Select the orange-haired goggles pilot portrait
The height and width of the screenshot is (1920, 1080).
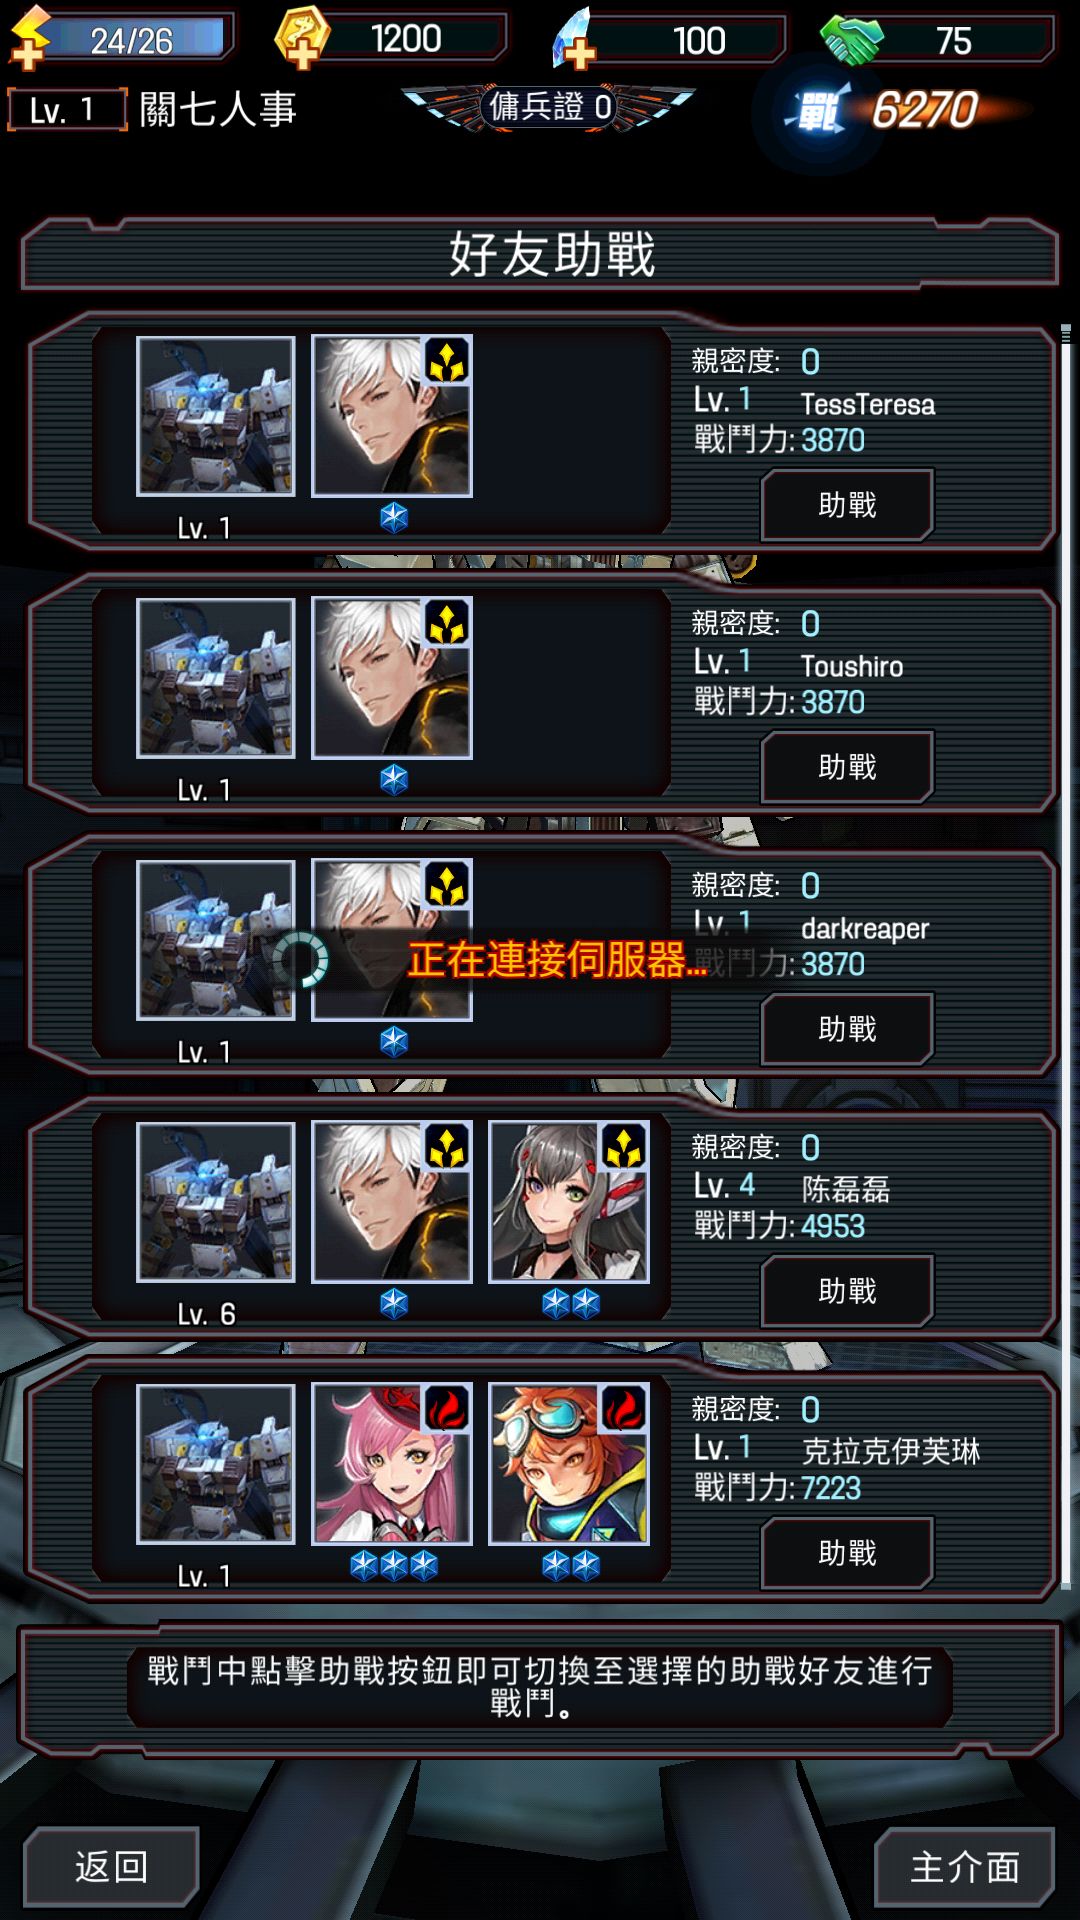click(568, 1464)
